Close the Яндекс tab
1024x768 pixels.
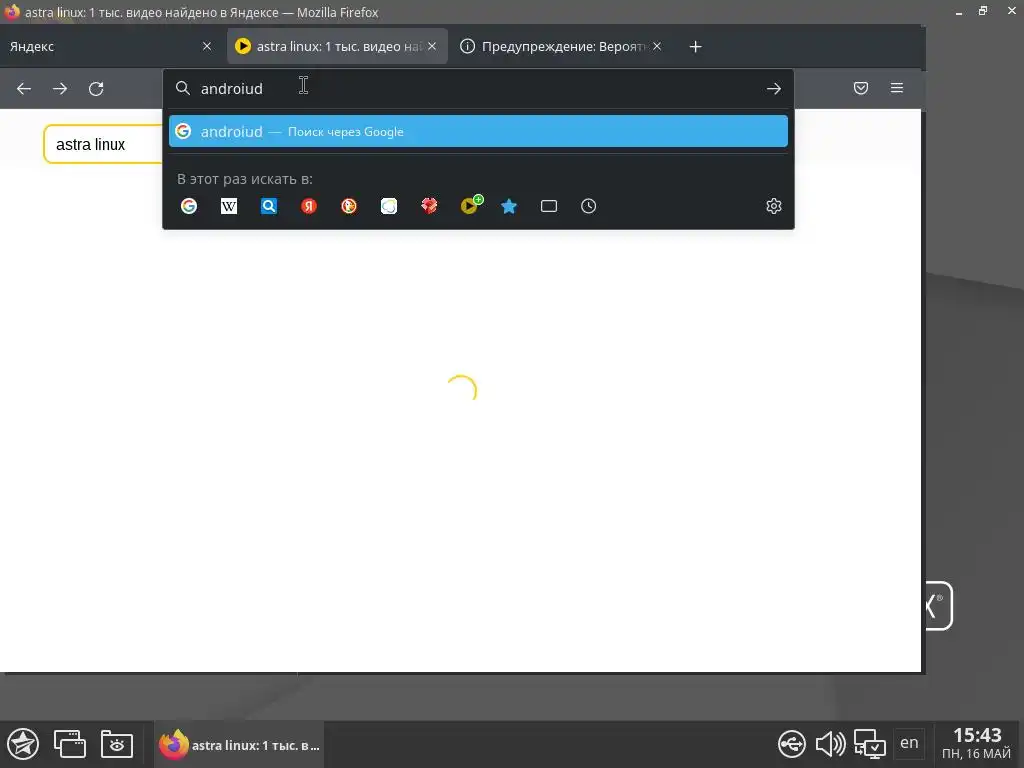point(207,46)
